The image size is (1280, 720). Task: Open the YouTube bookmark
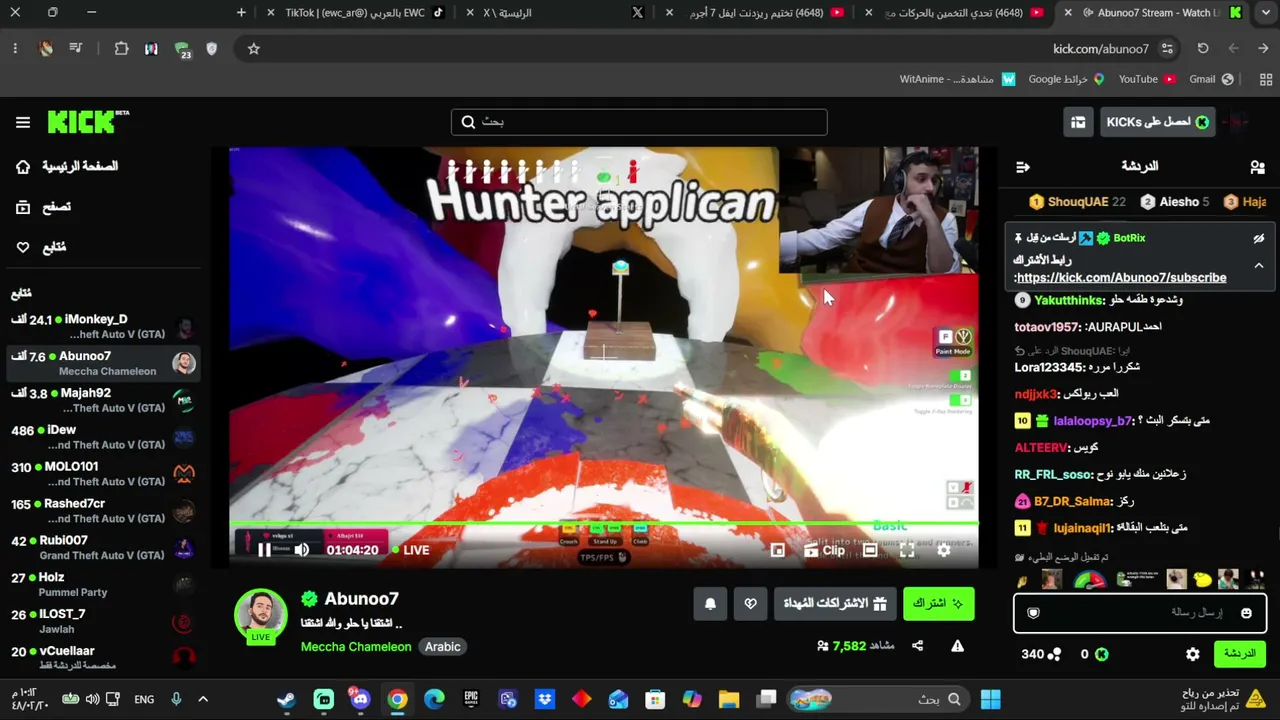point(1147,79)
